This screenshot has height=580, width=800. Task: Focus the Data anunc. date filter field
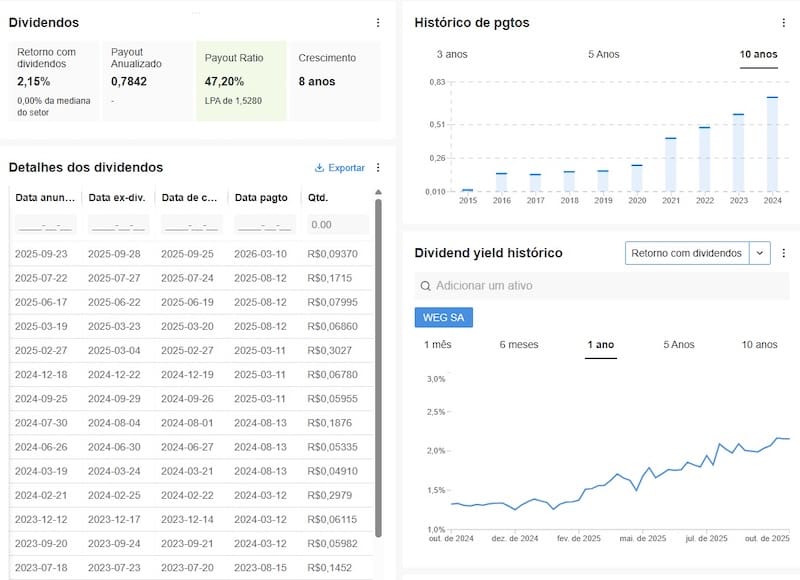[45, 226]
